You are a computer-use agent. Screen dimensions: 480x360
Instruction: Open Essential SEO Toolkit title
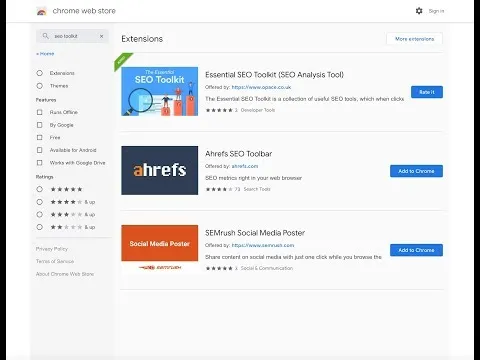pos(274,75)
